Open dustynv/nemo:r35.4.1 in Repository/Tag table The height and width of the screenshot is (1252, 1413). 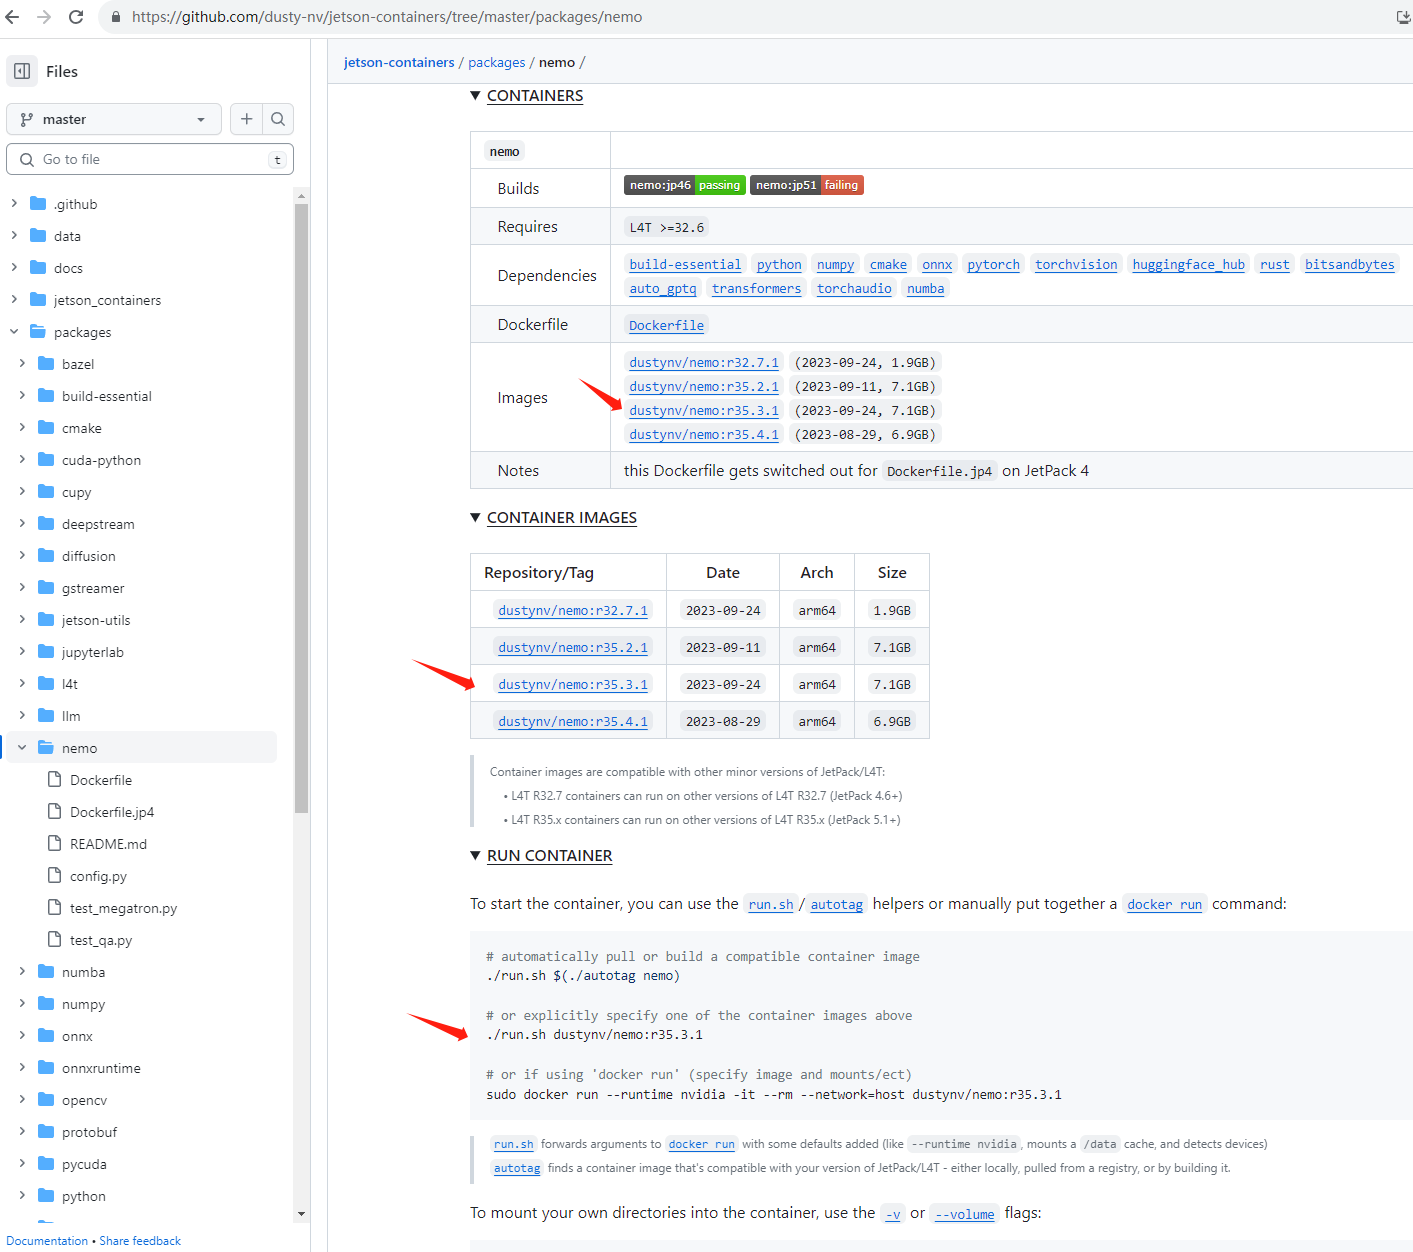[x=573, y=721]
